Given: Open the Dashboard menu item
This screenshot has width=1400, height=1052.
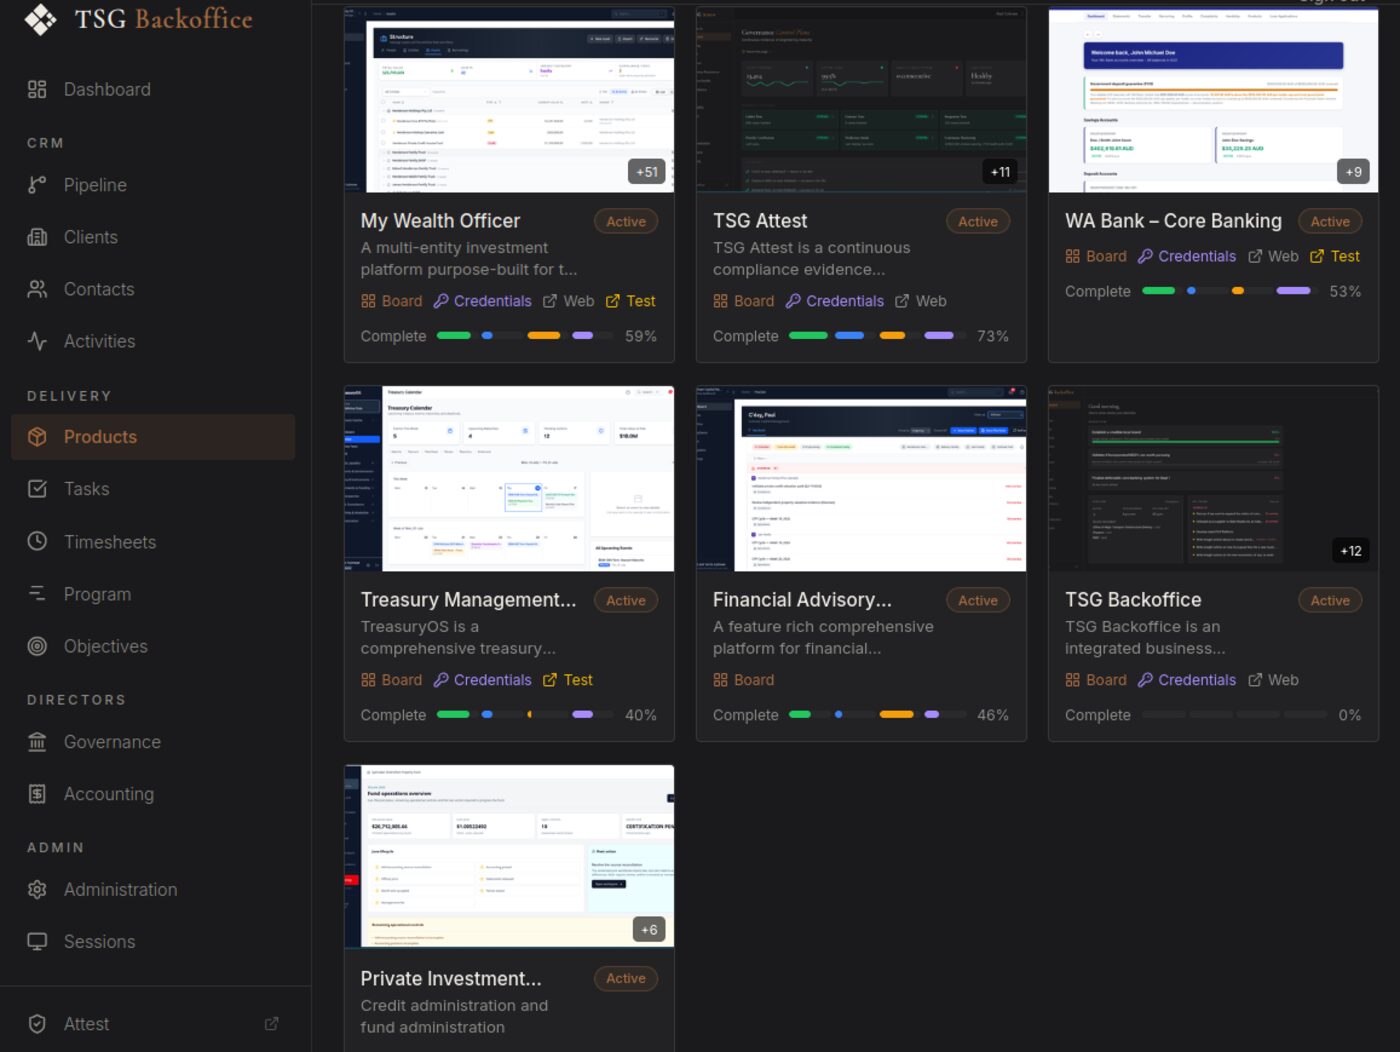Looking at the screenshot, I should pos(153,89).
